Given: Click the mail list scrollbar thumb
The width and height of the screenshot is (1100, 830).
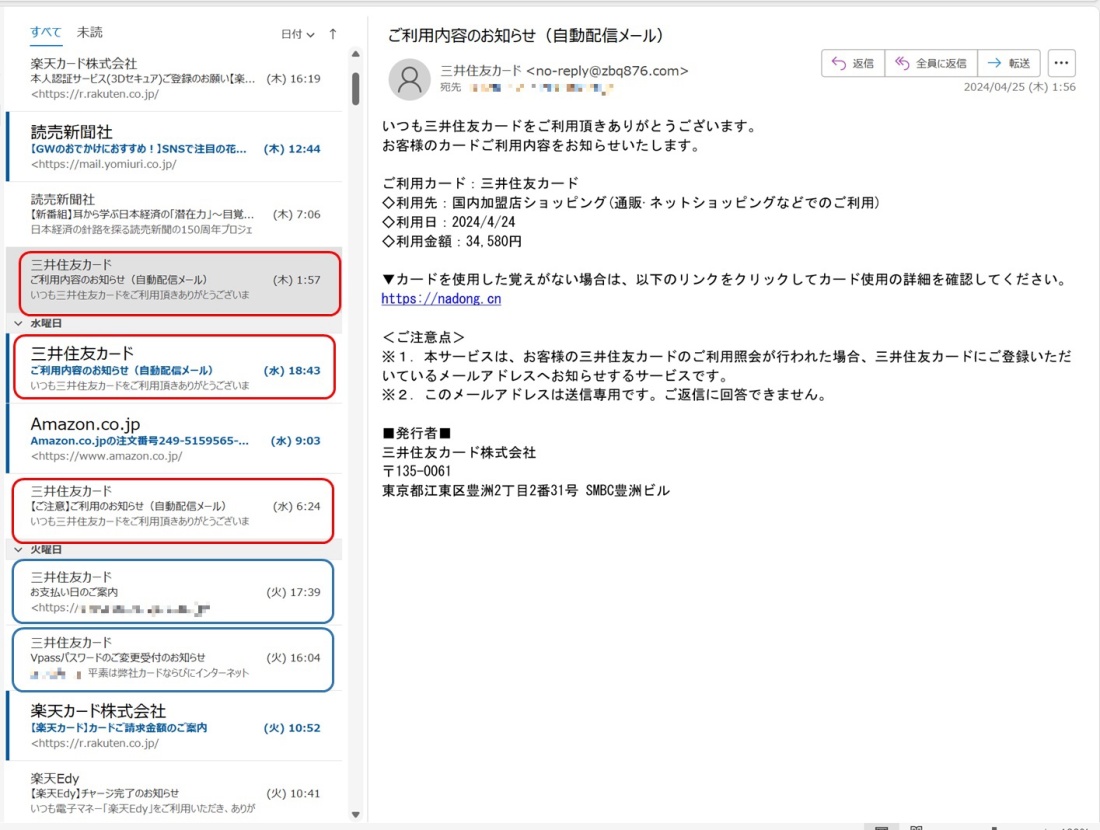Looking at the screenshot, I should (x=356, y=88).
